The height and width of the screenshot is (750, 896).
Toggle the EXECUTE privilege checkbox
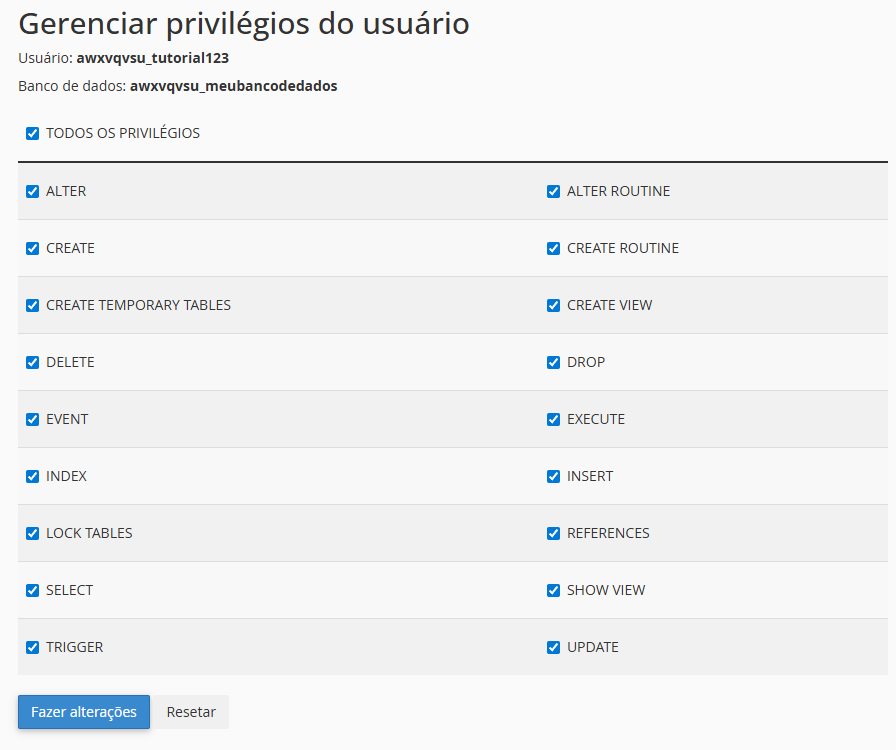(554, 419)
